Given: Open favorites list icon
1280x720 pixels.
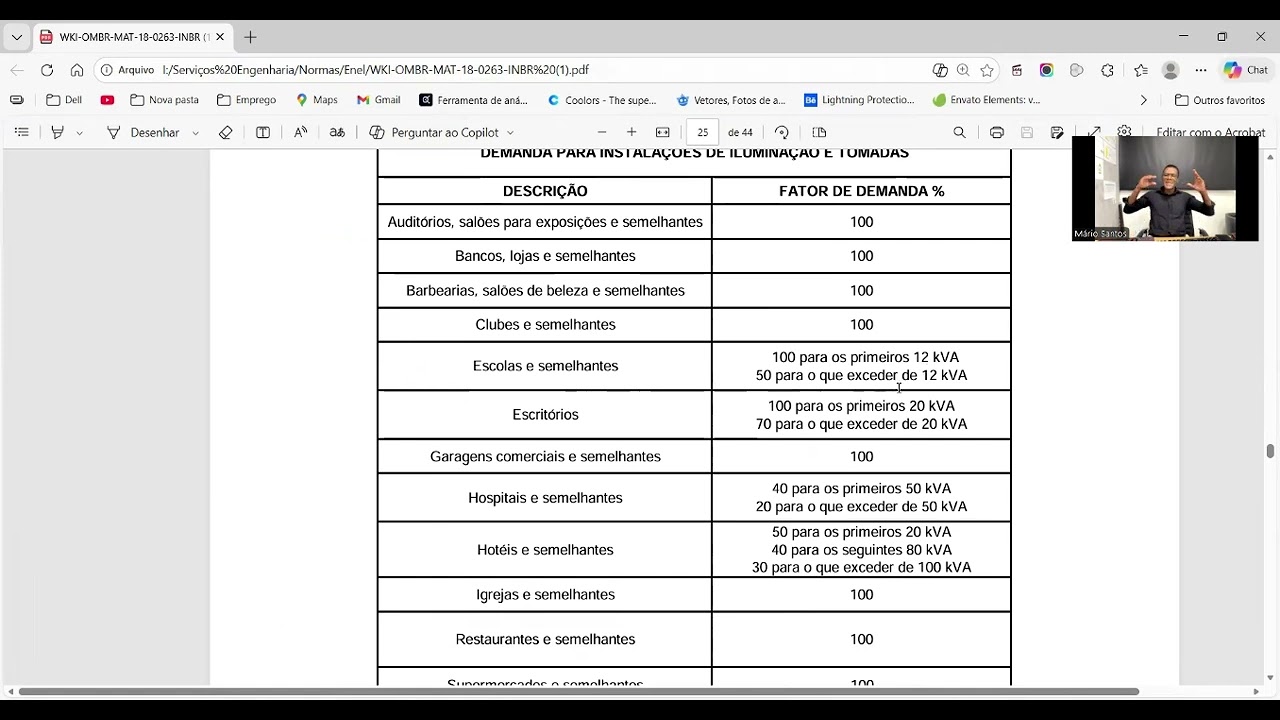Looking at the screenshot, I should 1141,70.
